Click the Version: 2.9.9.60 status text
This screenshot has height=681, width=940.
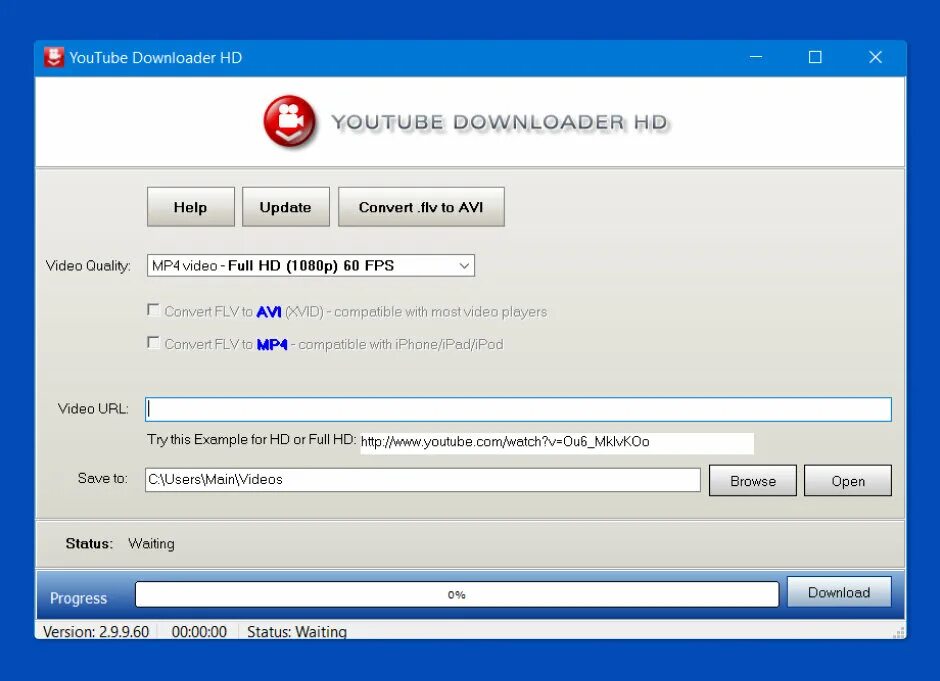point(96,632)
